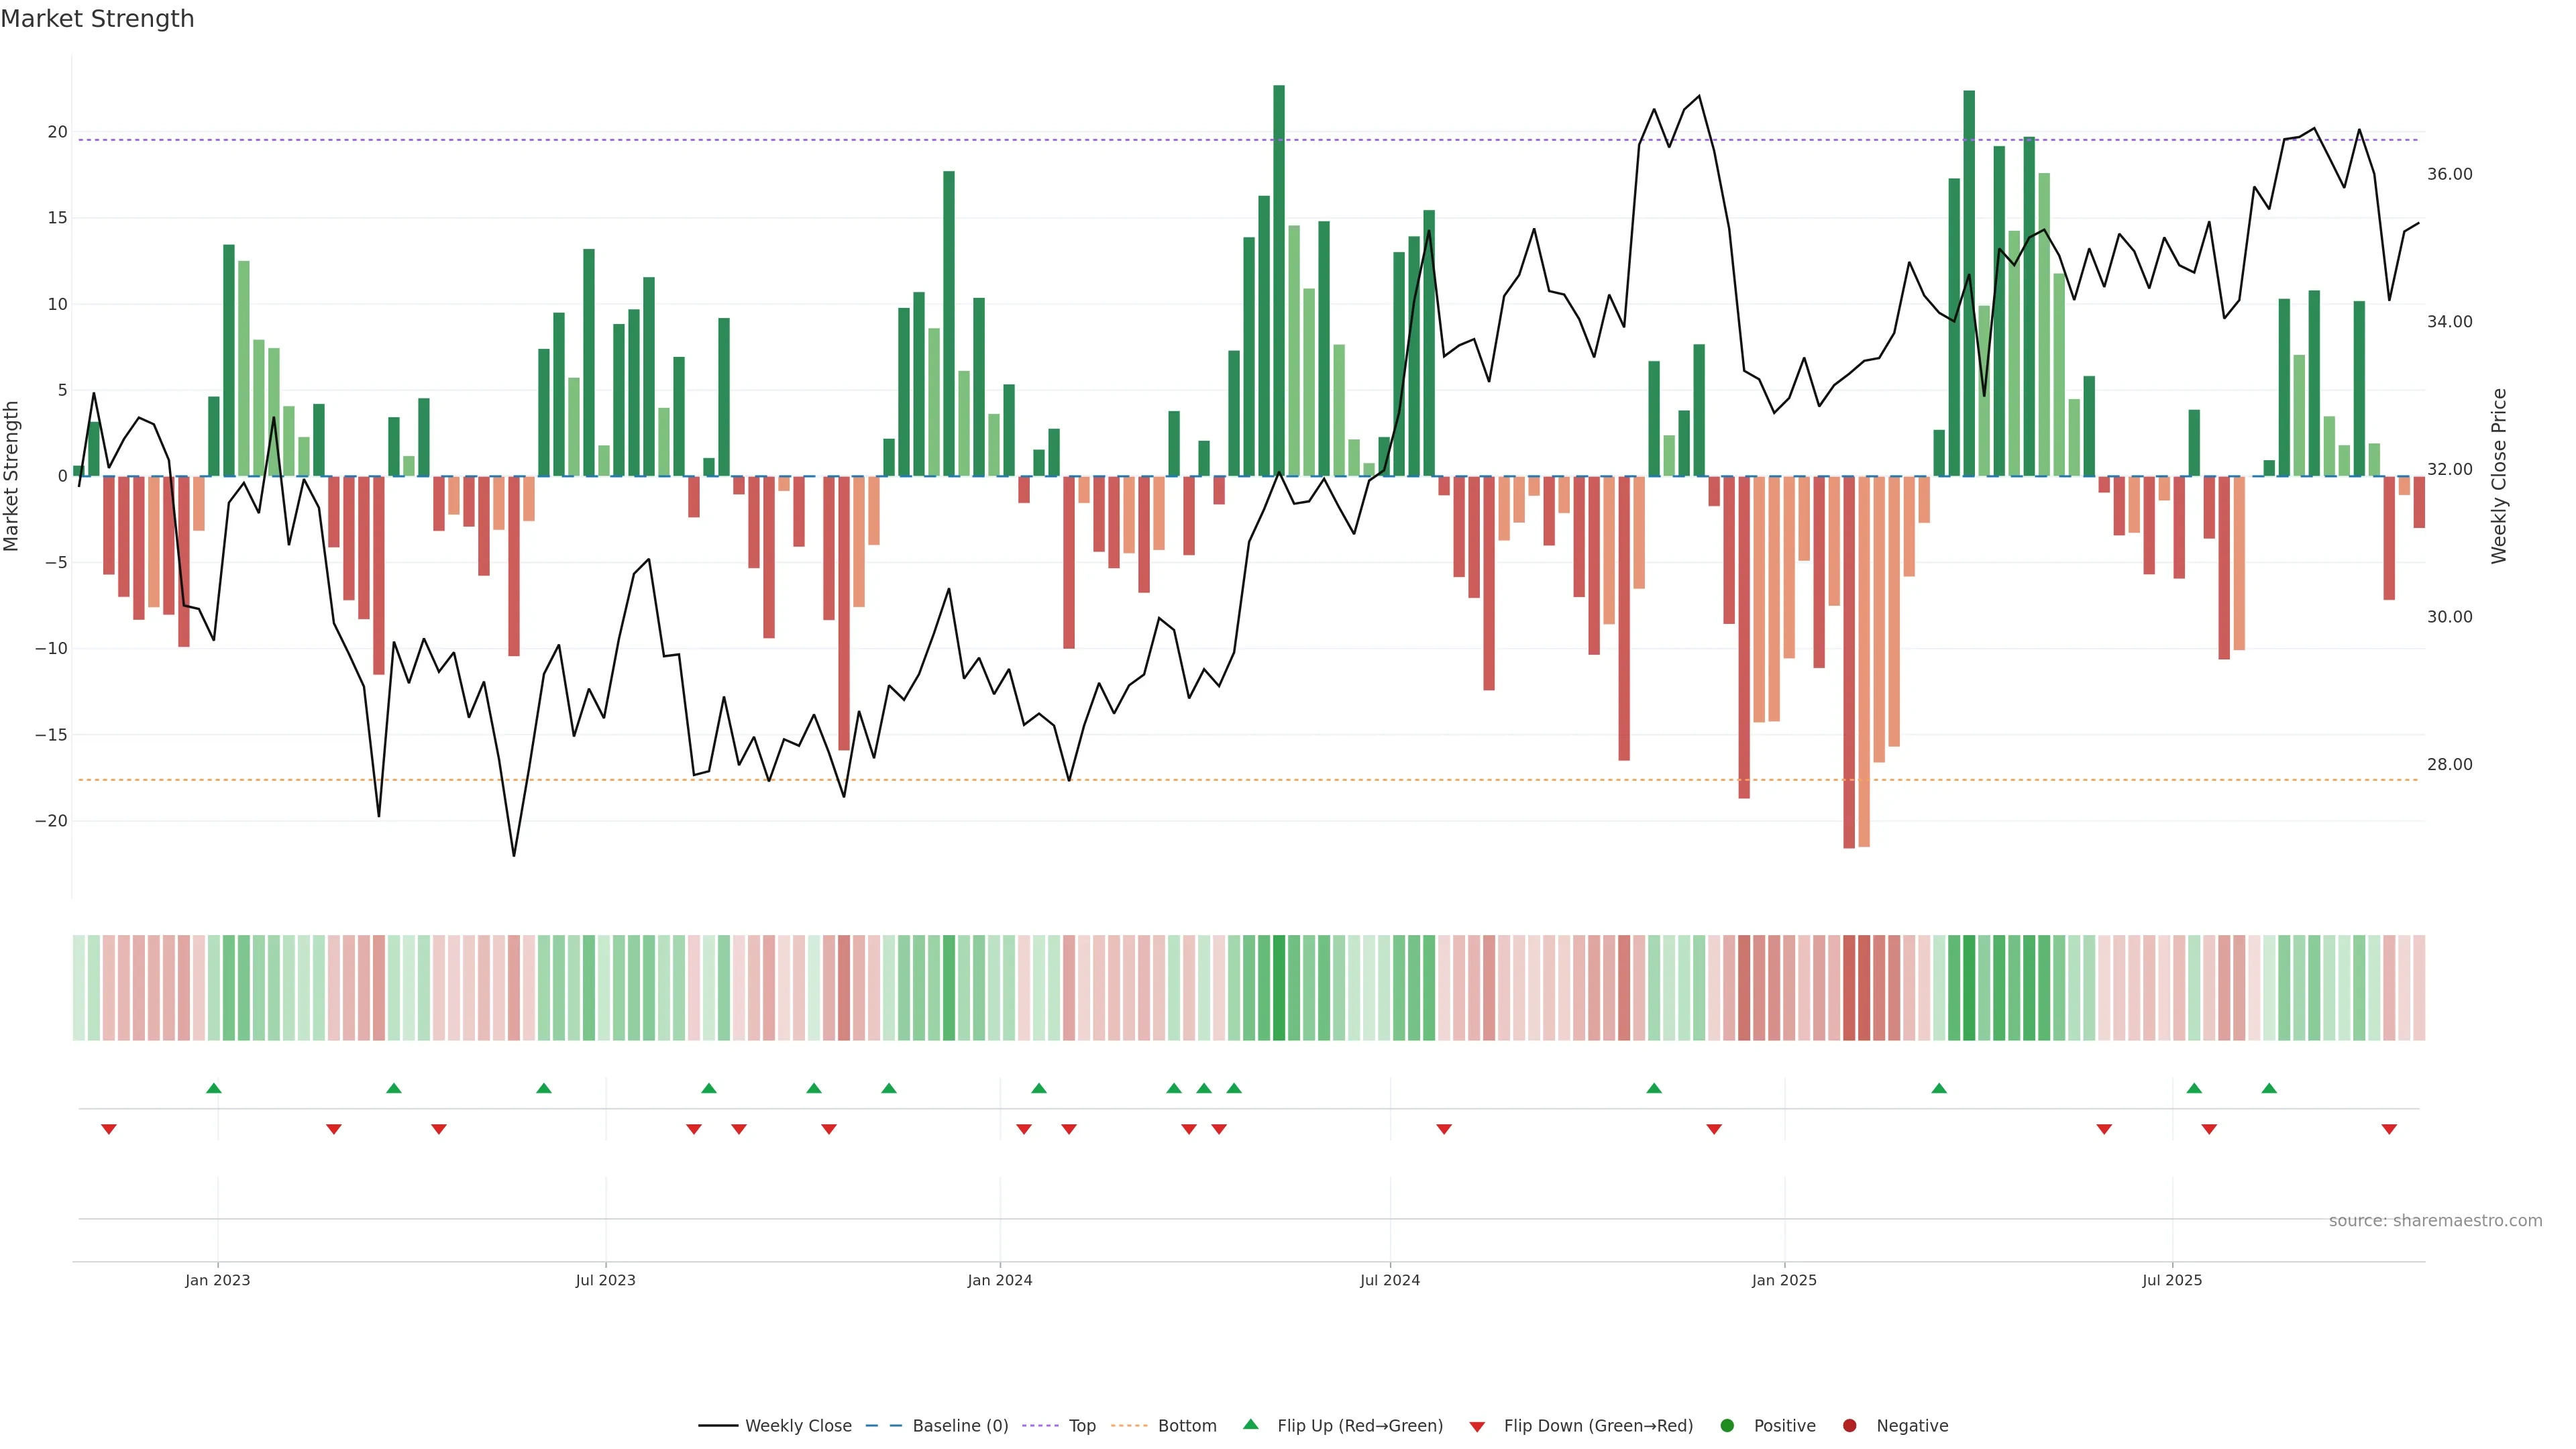The width and height of the screenshot is (2576, 1449).
Task: Click the Positive green circle legend icon
Action: (1727, 1426)
